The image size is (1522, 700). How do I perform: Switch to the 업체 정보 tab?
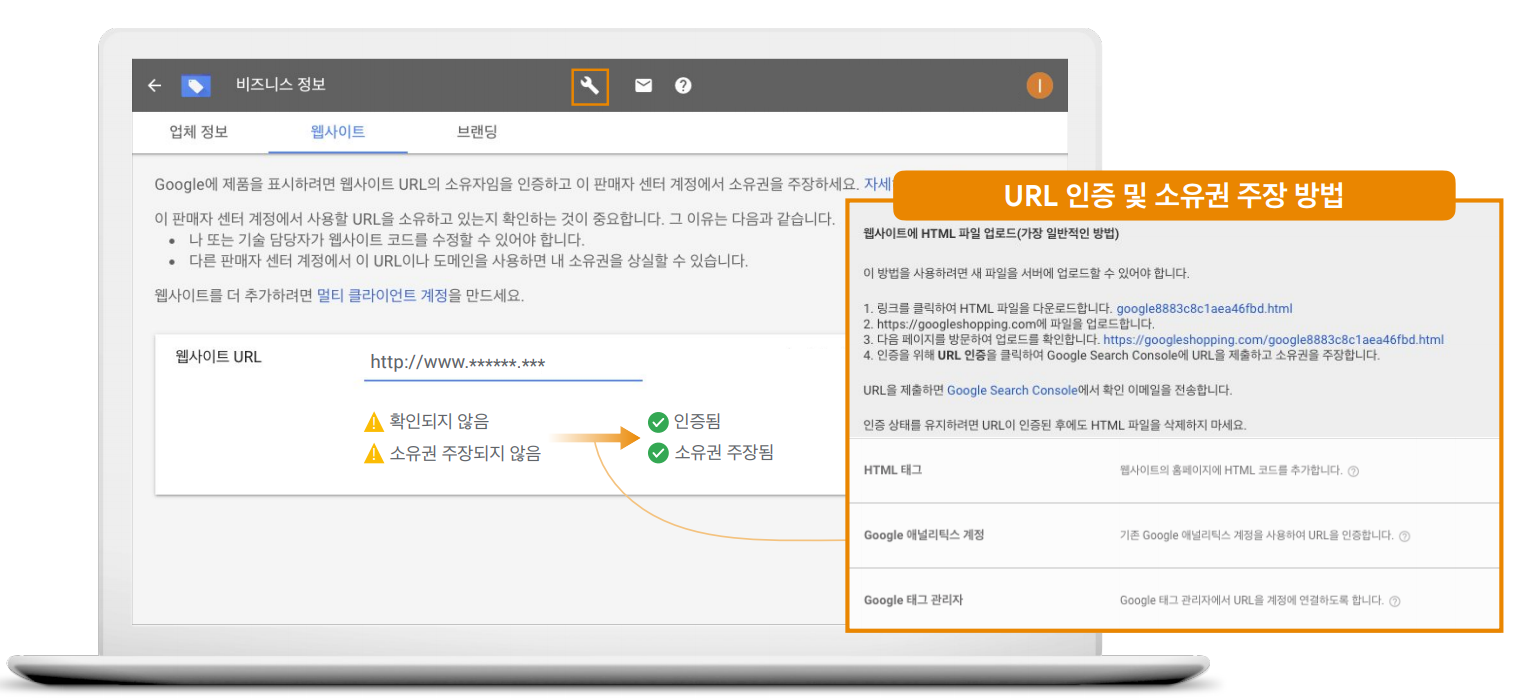[x=199, y=132]
